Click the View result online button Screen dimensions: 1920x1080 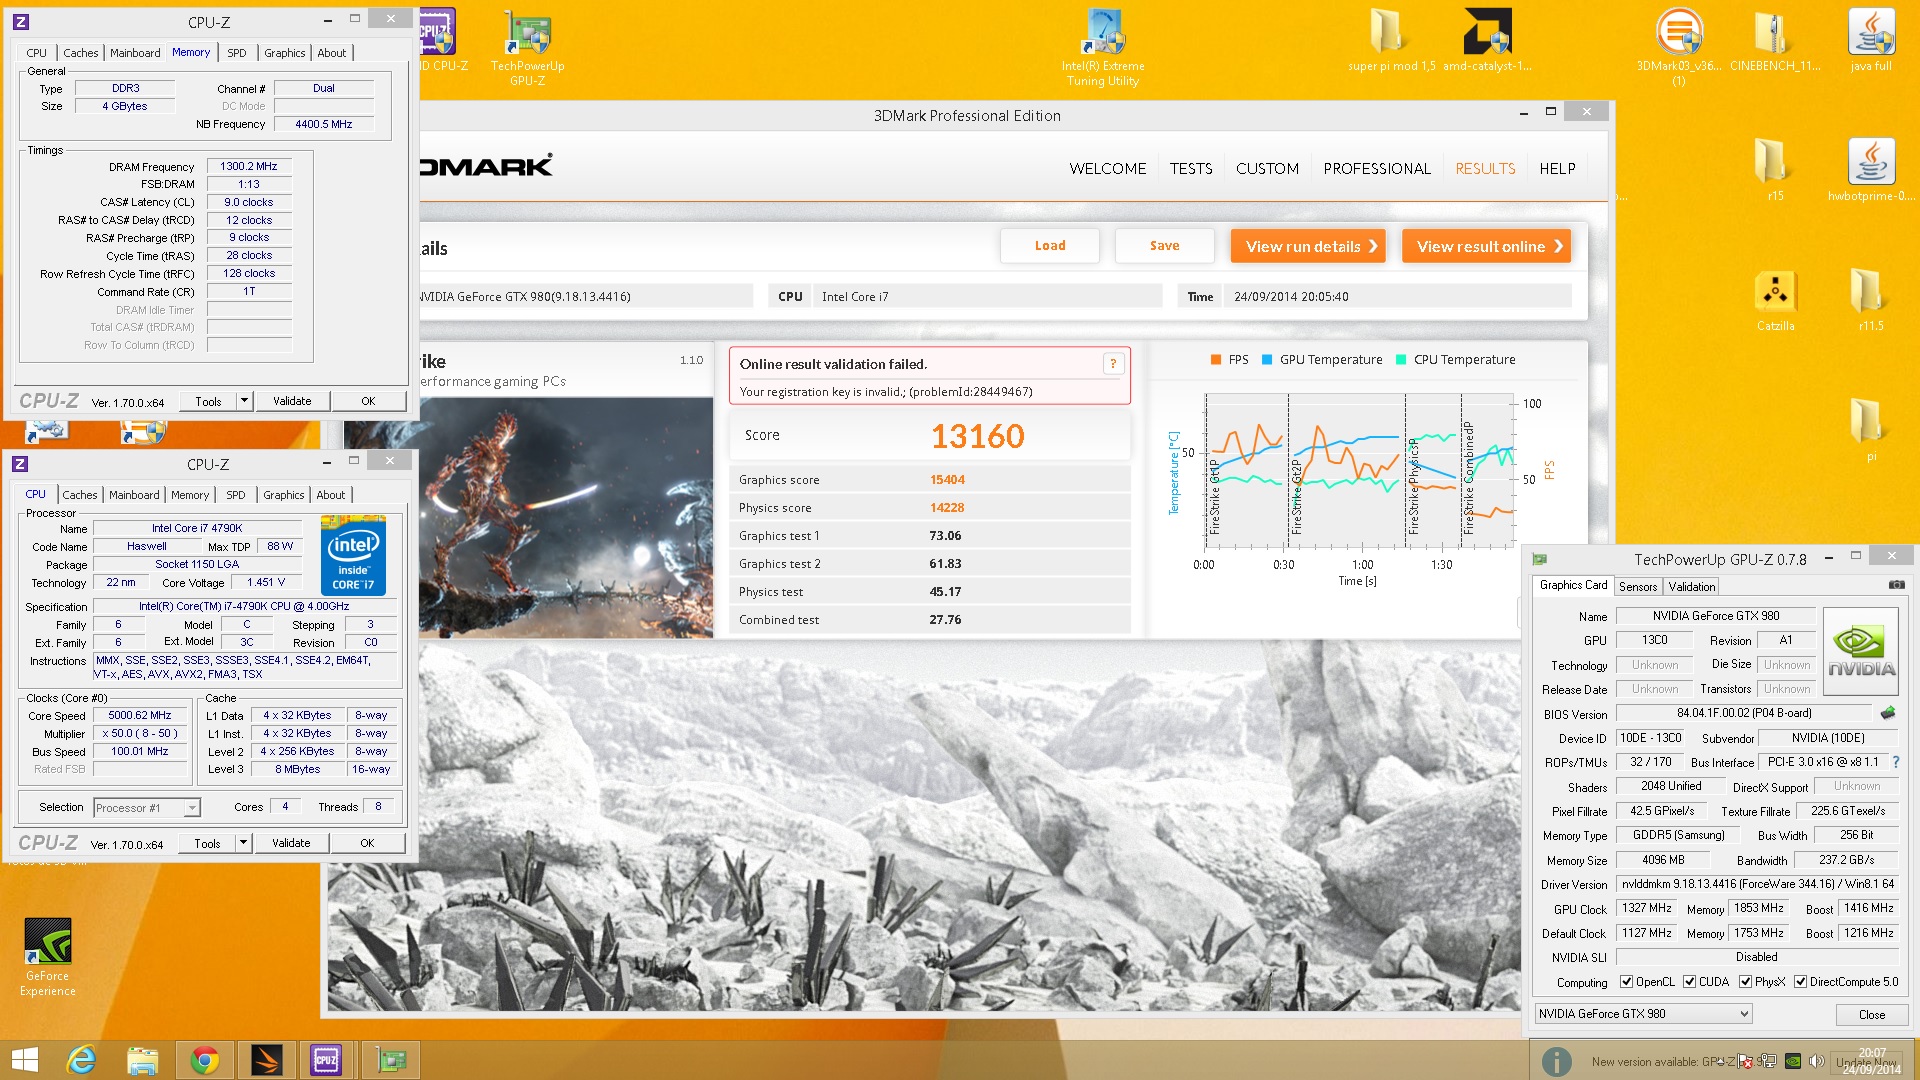pos(1485,246)
